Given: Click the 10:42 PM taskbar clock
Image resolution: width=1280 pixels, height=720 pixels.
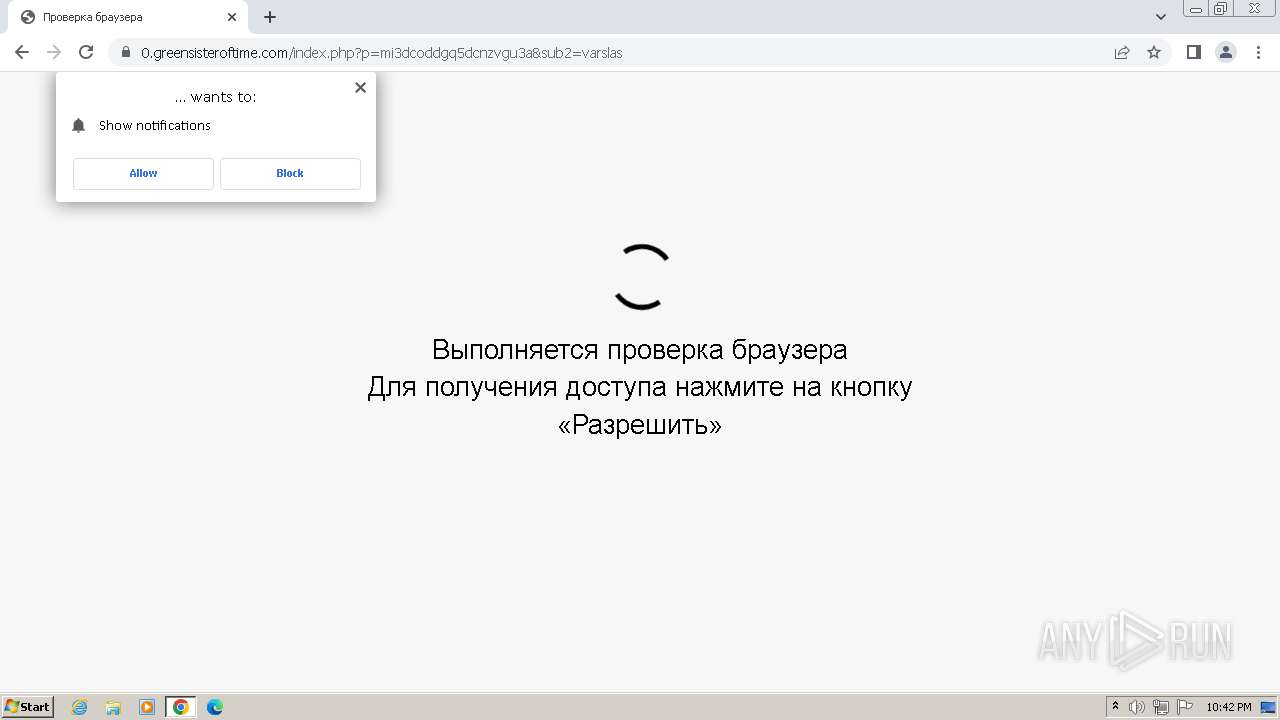Looking at the screenshot, I should click(1229, 707).
